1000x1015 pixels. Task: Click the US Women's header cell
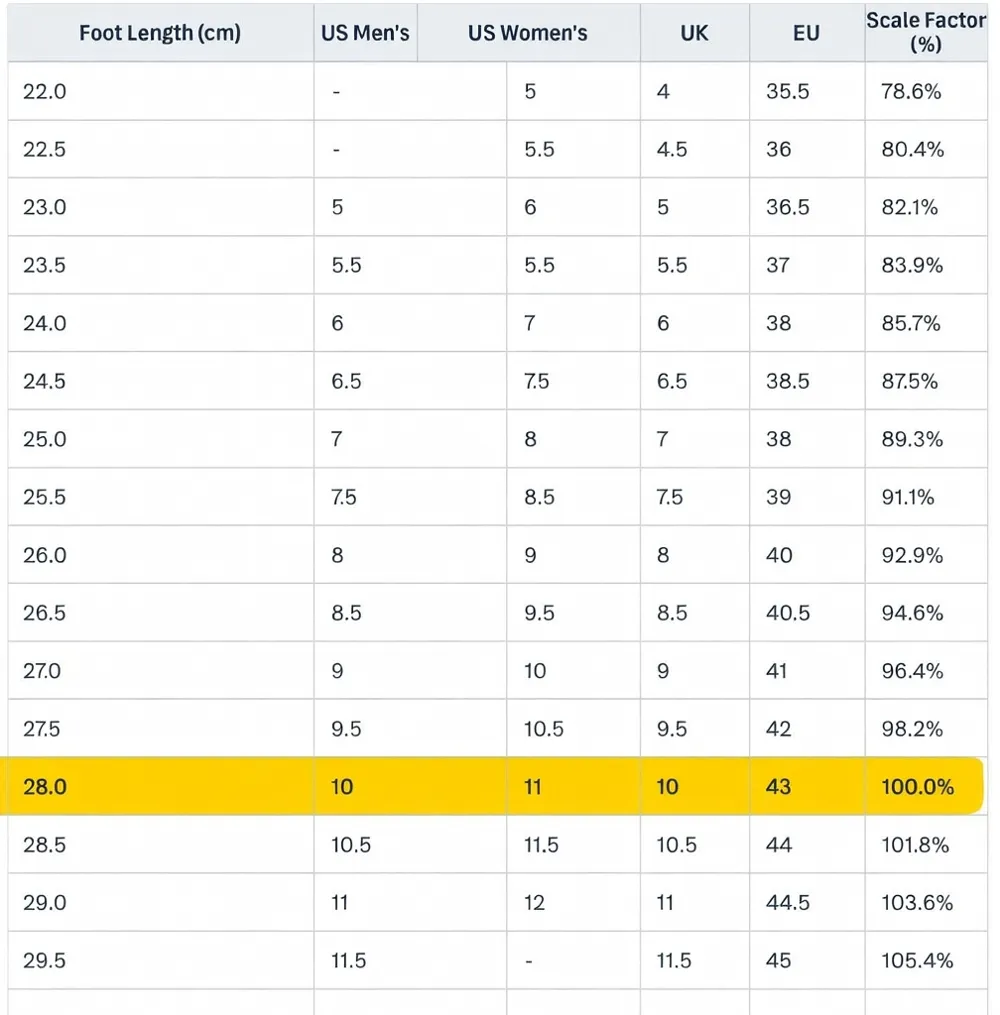[528, 33]
